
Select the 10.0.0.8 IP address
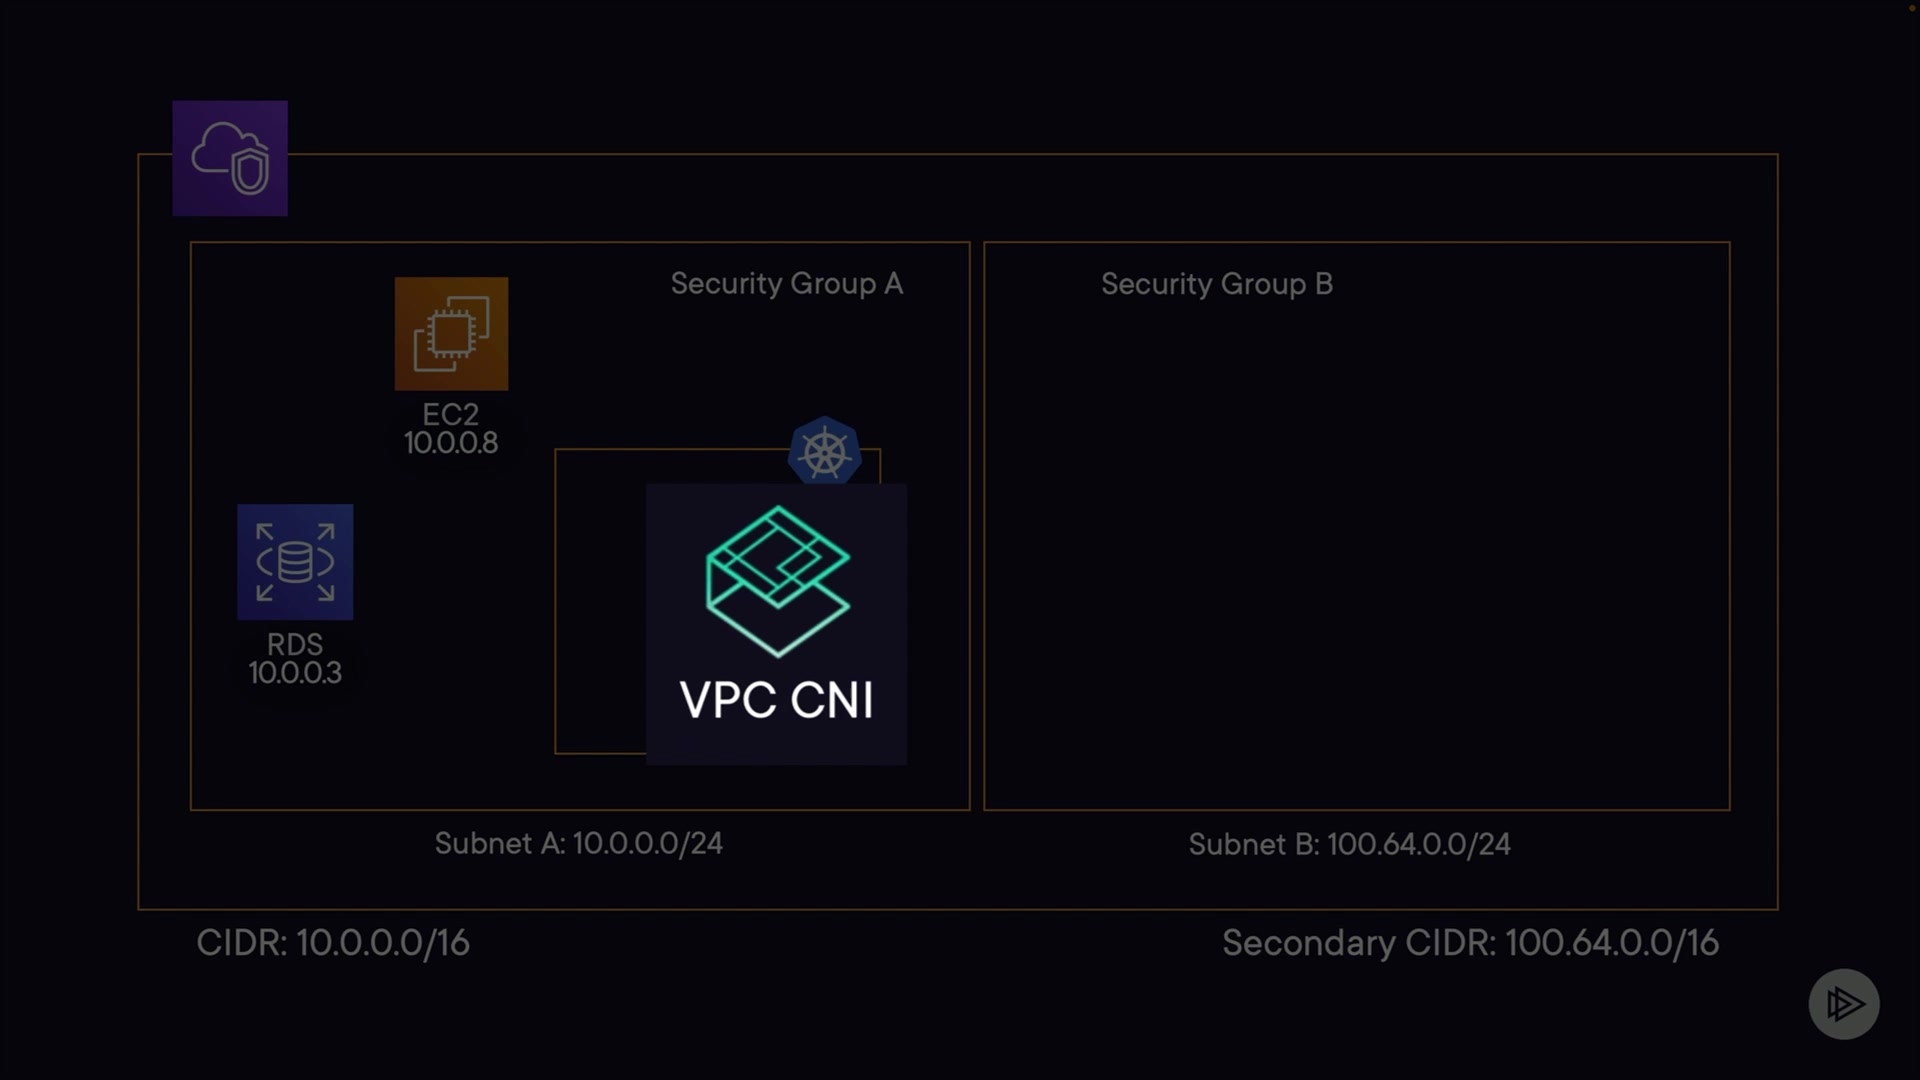451,443
